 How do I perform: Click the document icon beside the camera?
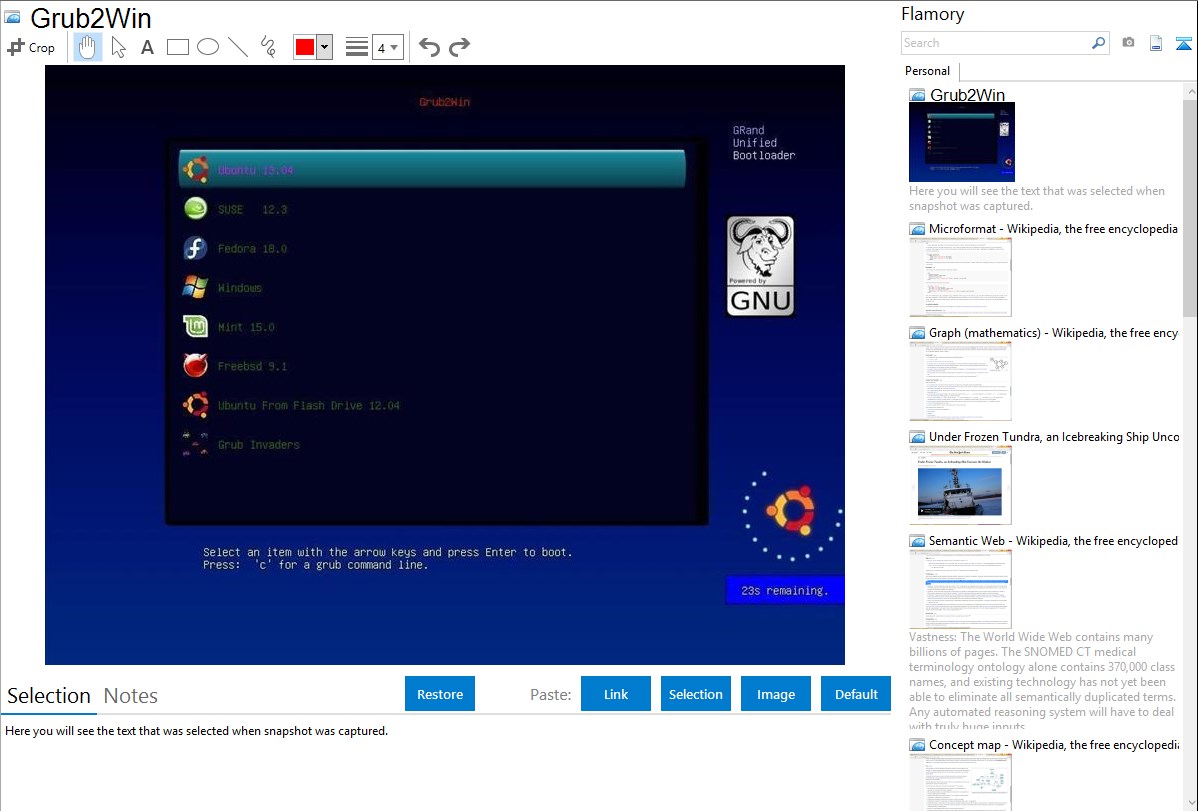(1156, 43)
